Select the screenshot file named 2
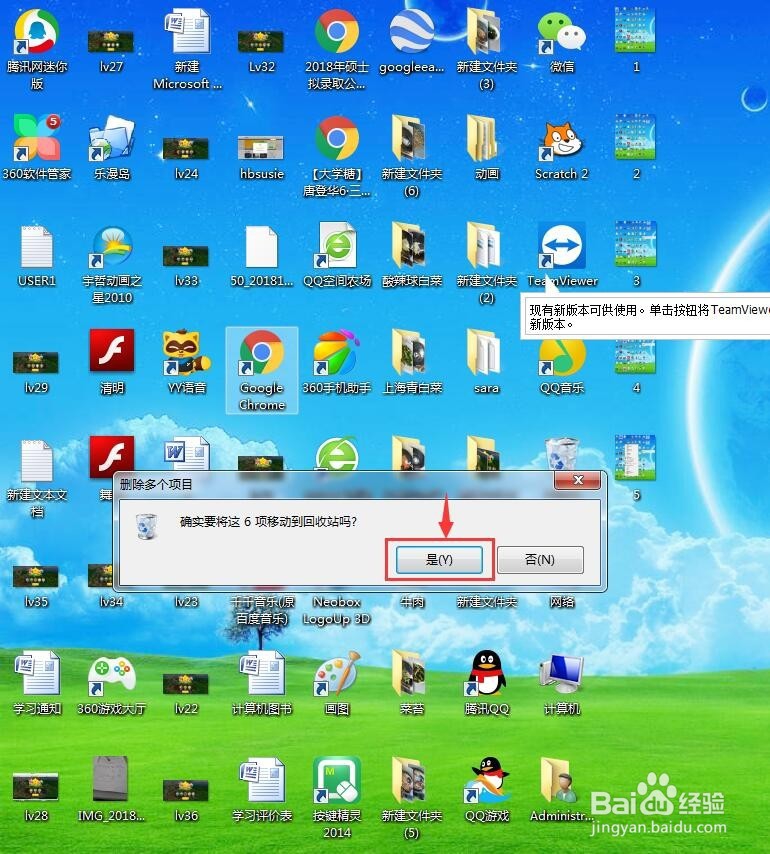The width and height of the screenshot is (770, 854). pos(635,137)
